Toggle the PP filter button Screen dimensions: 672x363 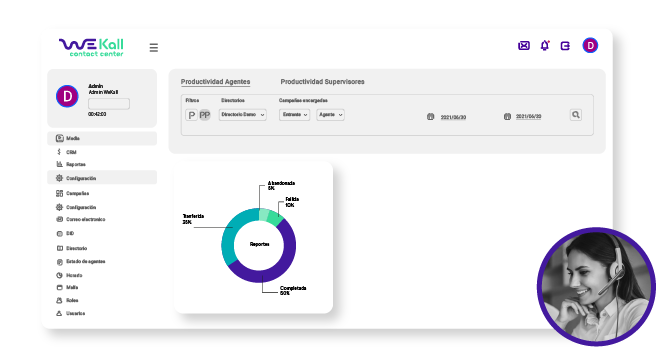(x=205, y=115)
